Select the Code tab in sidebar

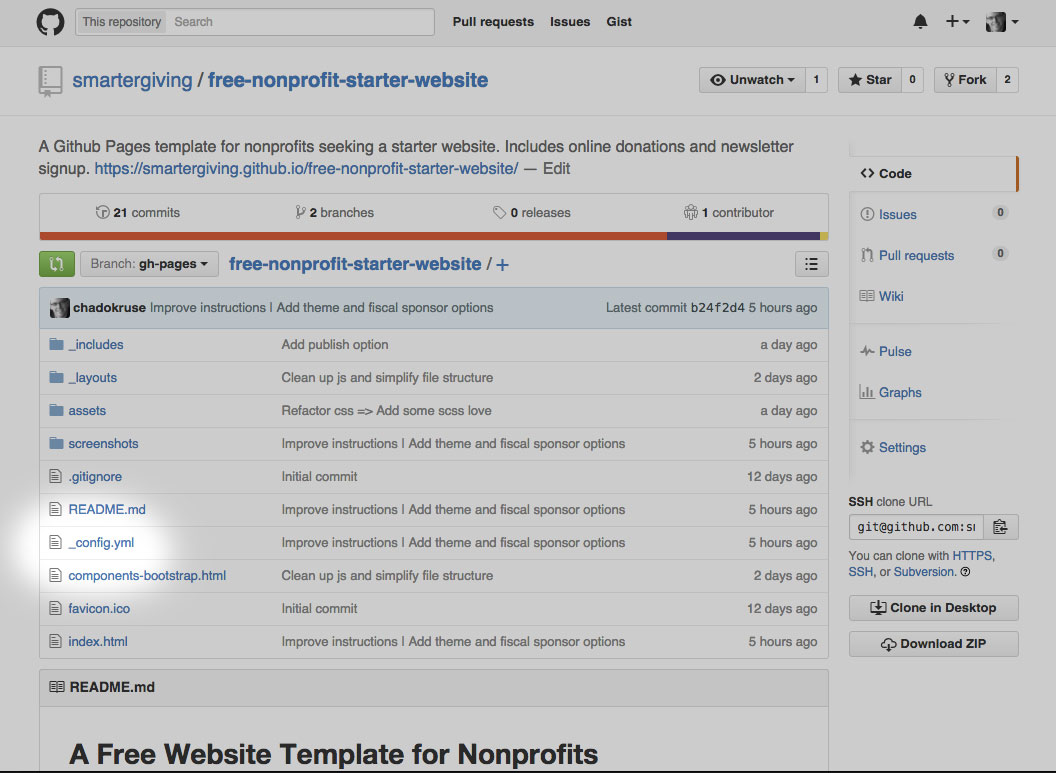point(933,174)
